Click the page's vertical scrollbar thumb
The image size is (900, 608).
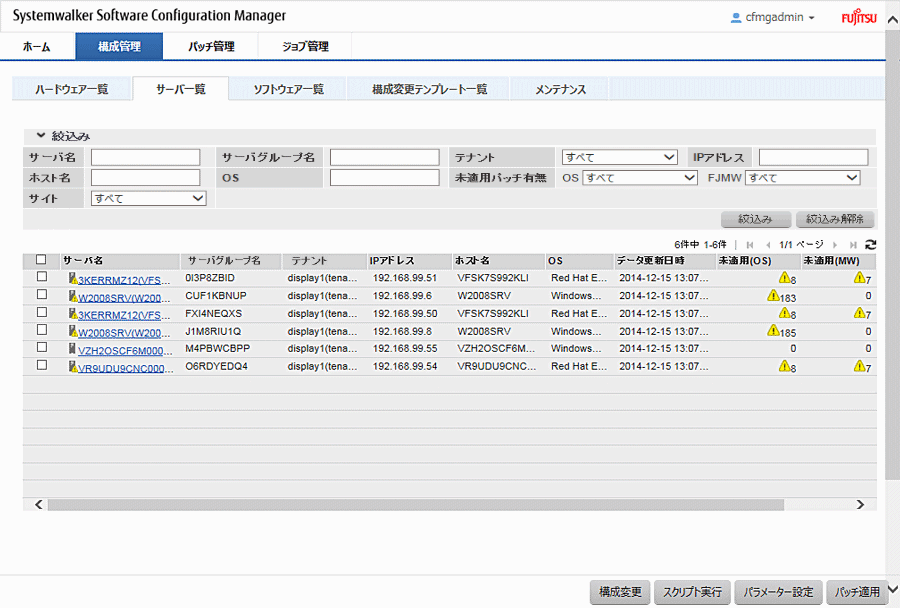point(893,253)
